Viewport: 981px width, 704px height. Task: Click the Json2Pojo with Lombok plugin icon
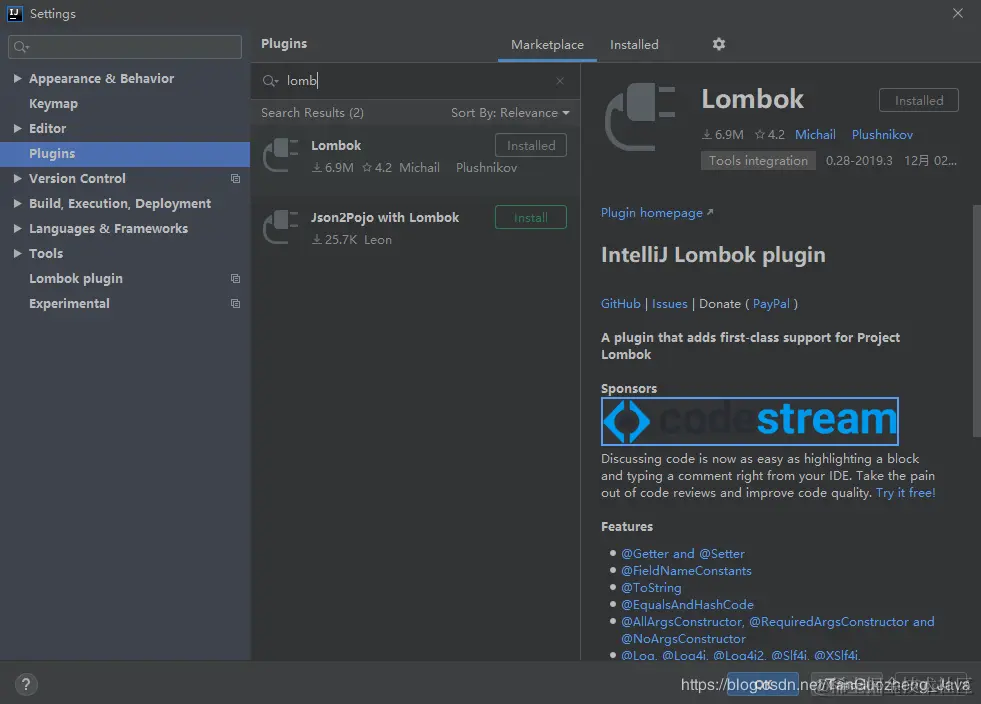point(280,227)
